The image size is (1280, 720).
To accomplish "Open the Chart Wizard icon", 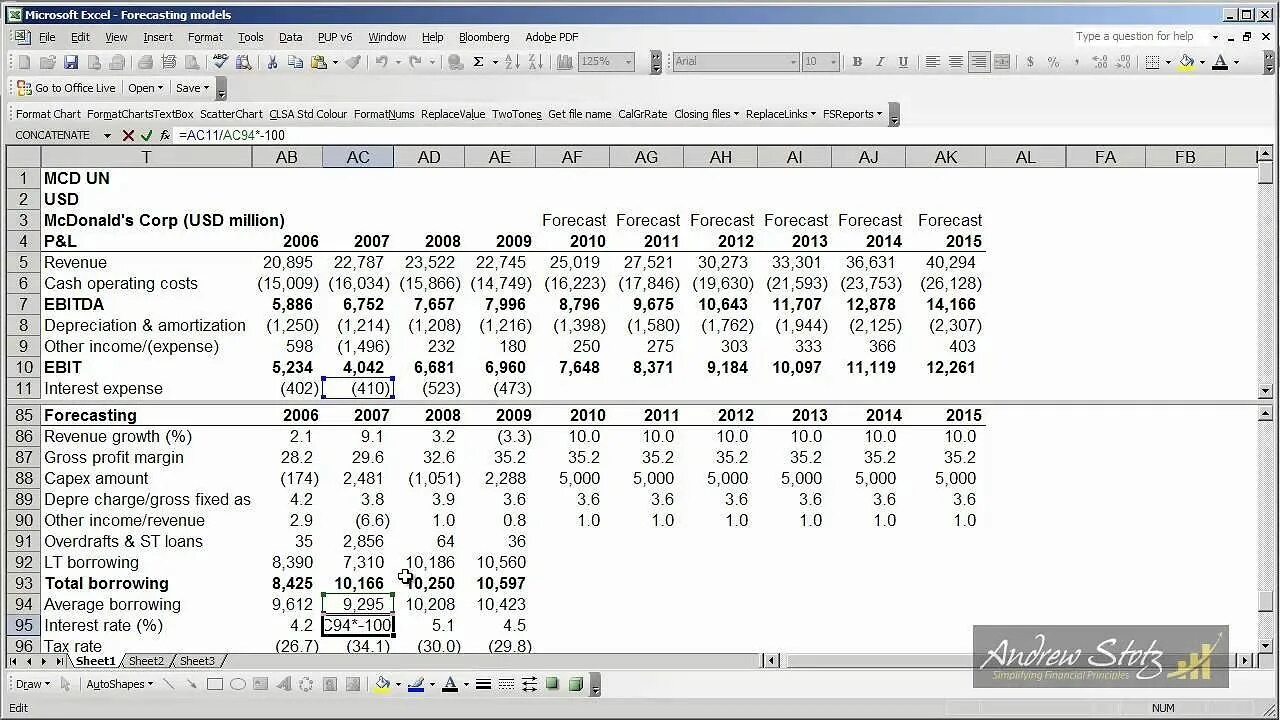I will click(x=564, y=62).
